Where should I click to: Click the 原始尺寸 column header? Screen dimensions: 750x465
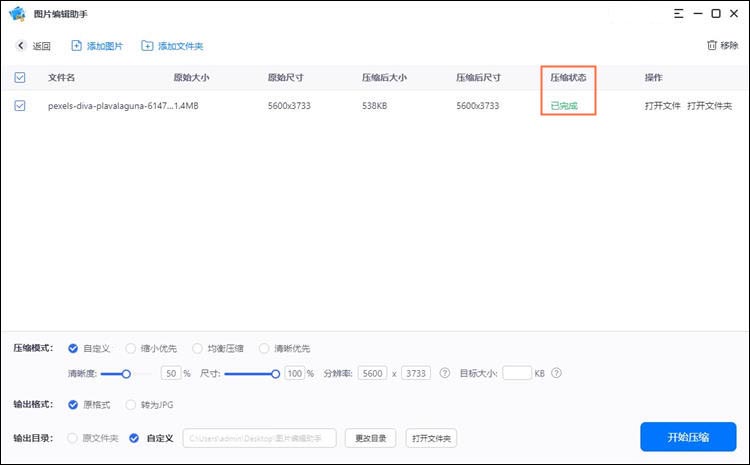coord(286,78)
